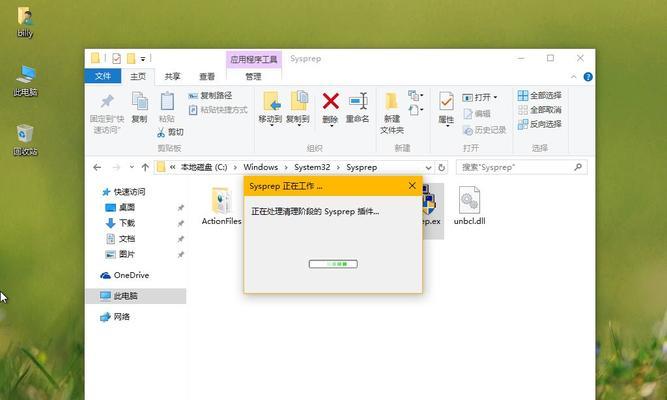667x400 pixels.
Task: Switch to the Manage ribbon tab
Action: pos(254,76)
